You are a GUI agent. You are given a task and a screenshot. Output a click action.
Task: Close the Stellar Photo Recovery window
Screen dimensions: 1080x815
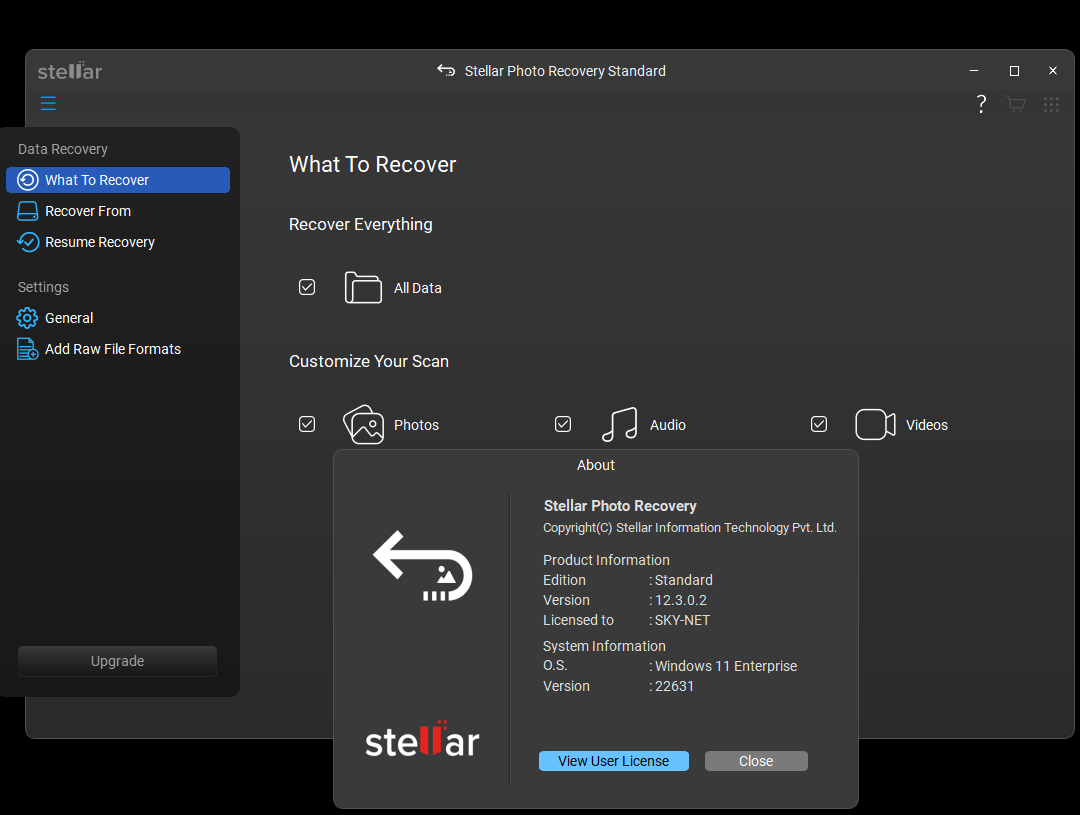[x=1052, y=70]
